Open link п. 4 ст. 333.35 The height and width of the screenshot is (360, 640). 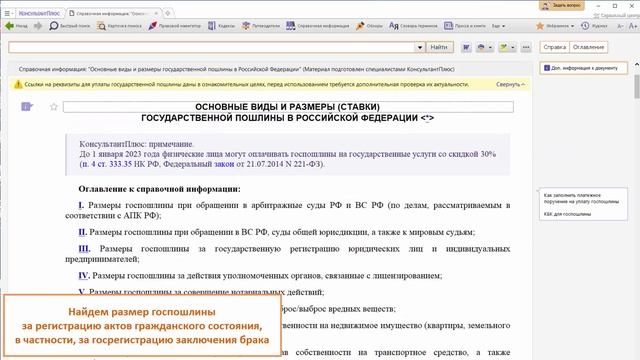coord(107,164)
